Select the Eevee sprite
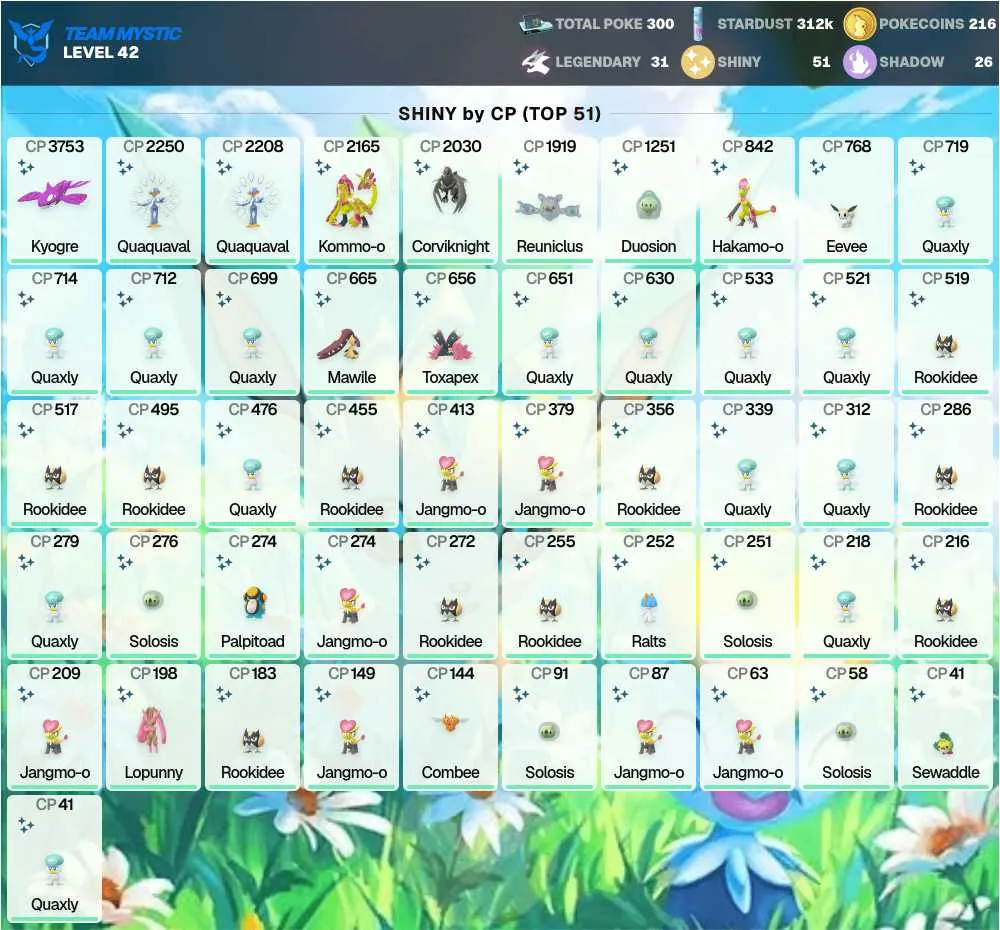1000x930 pixels. tap(846, 215)
